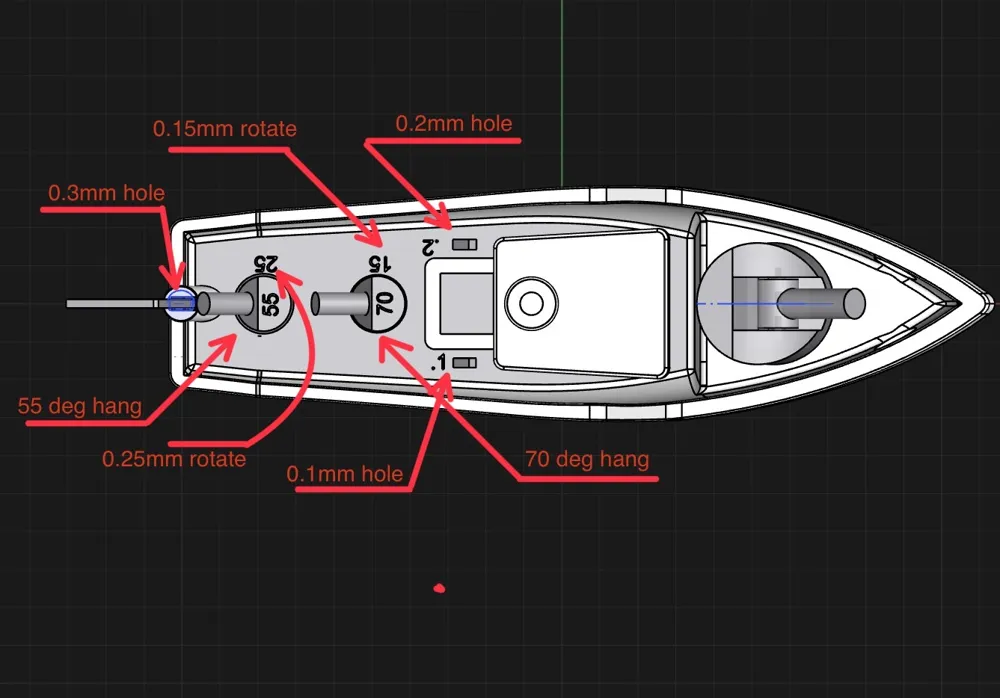Viewport: 1000px width, 698px height.
Task: Click the '70 deg hang' label
Action: (x=586, y=460)
